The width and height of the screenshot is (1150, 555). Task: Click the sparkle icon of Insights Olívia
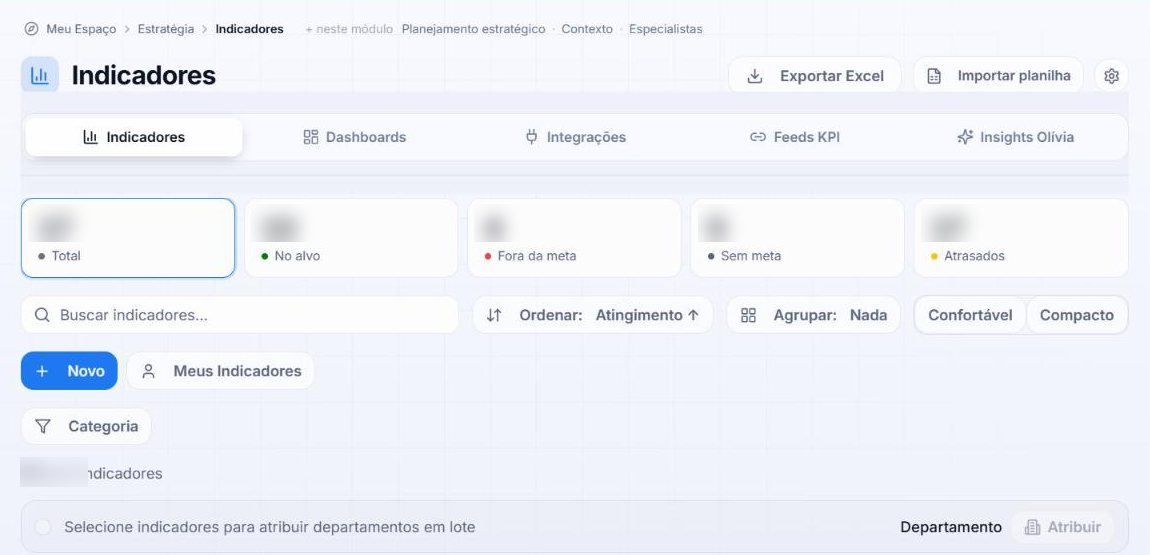pos(965,137)
